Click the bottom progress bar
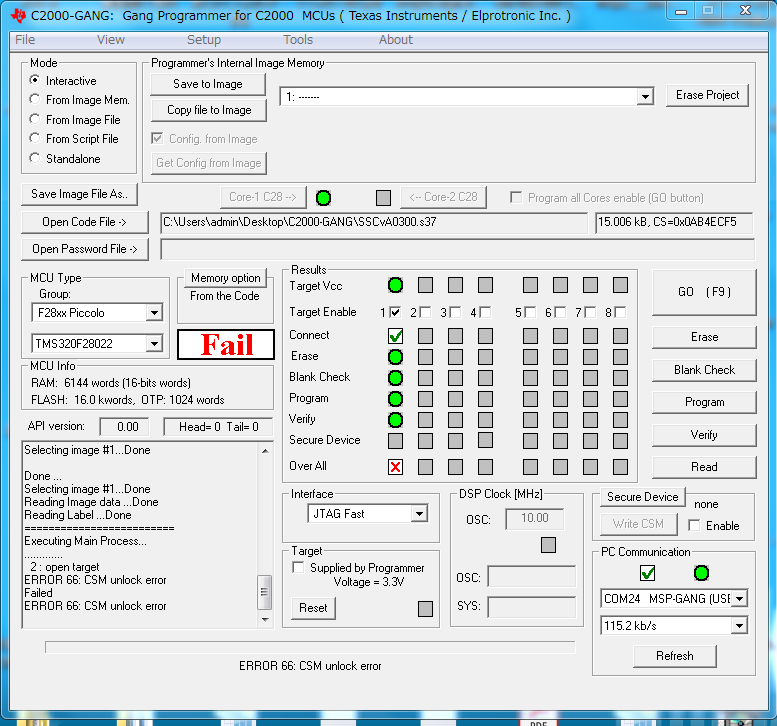This screenshot has width=777, height=726. click(310, 647)
